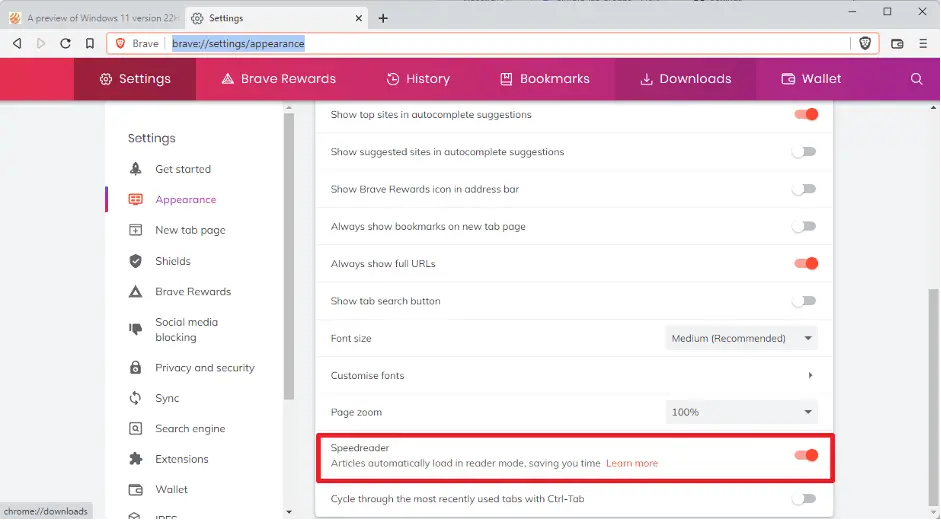Enable Show Brave Rewards icon in address bar
Screen dimensions: 941x520
tap(804, 189)
